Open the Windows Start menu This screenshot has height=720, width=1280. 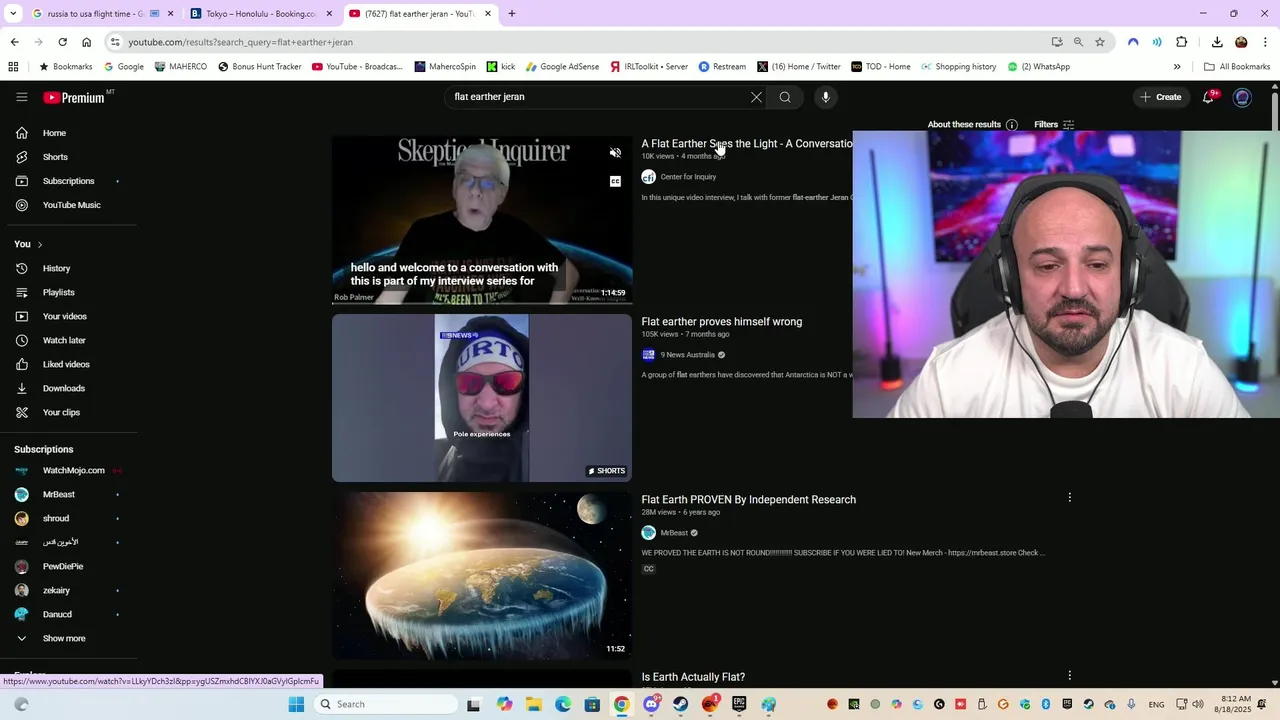point(296,704)
